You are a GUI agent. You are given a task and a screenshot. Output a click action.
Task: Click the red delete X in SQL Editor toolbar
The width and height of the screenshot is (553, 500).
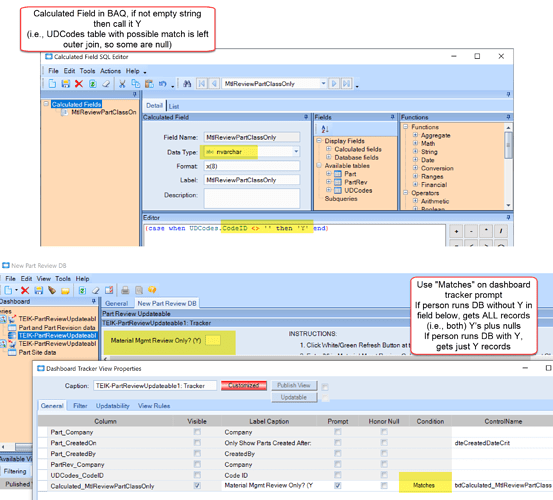79,84
